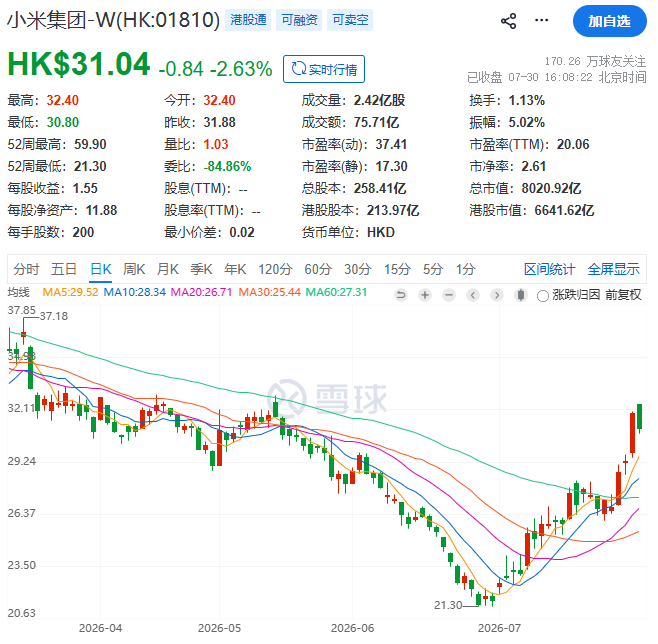Switch to 五日 chart tab
658x644 pixels.
[63, 269]
